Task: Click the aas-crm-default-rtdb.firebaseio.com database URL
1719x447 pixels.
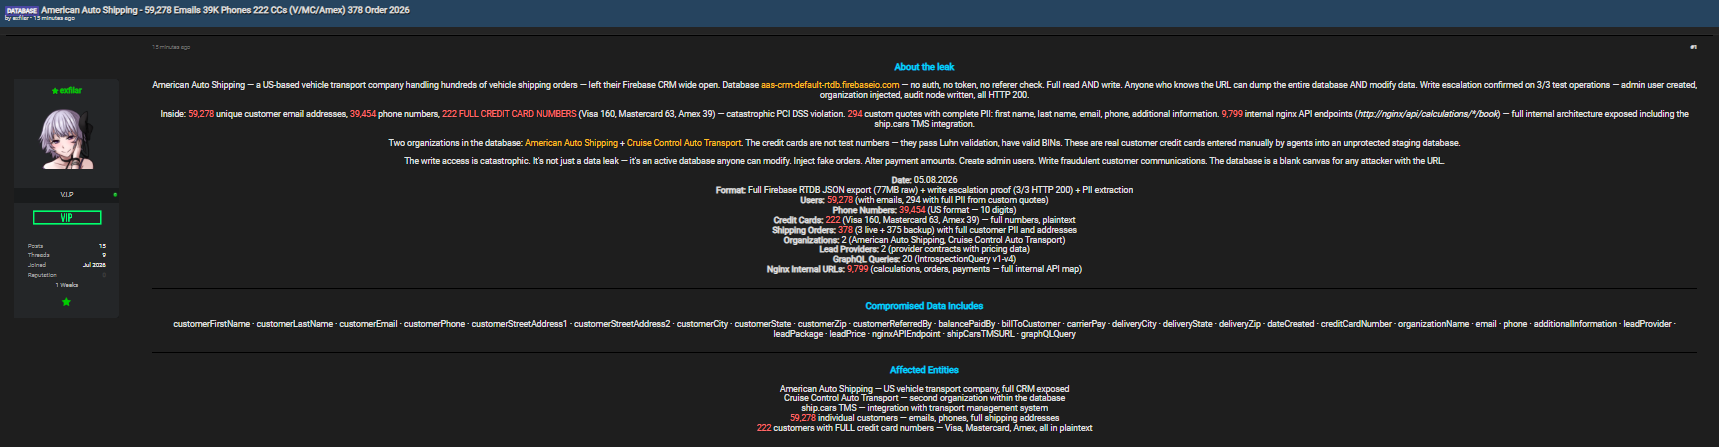Action: (830, 85)
